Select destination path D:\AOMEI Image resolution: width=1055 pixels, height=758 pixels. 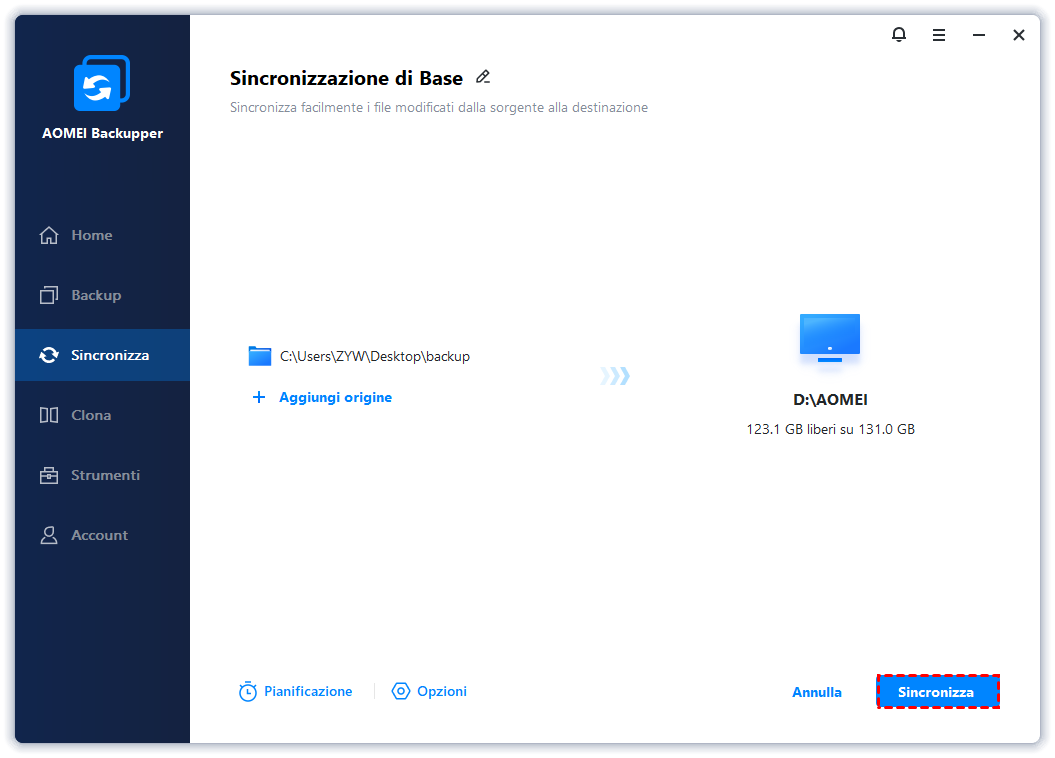pos(830,400)
